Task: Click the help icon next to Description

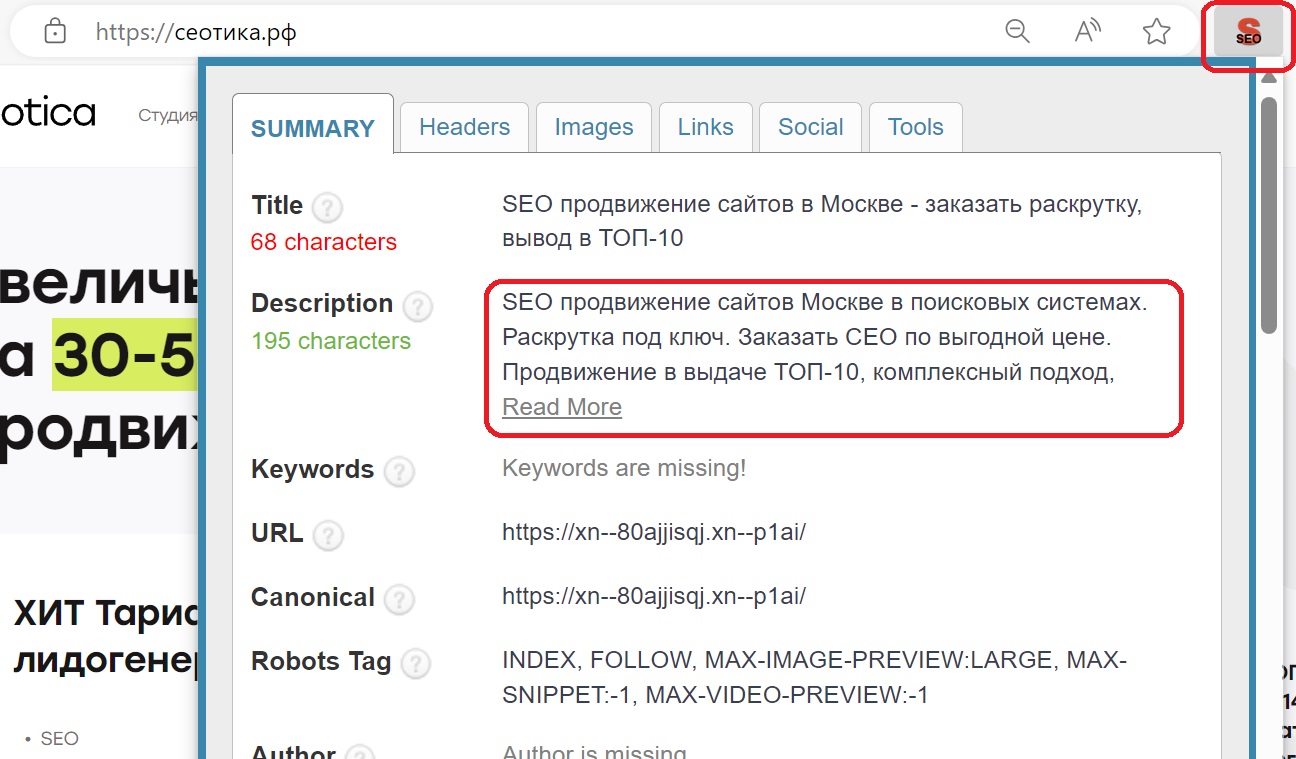Action: click(417, 306)
